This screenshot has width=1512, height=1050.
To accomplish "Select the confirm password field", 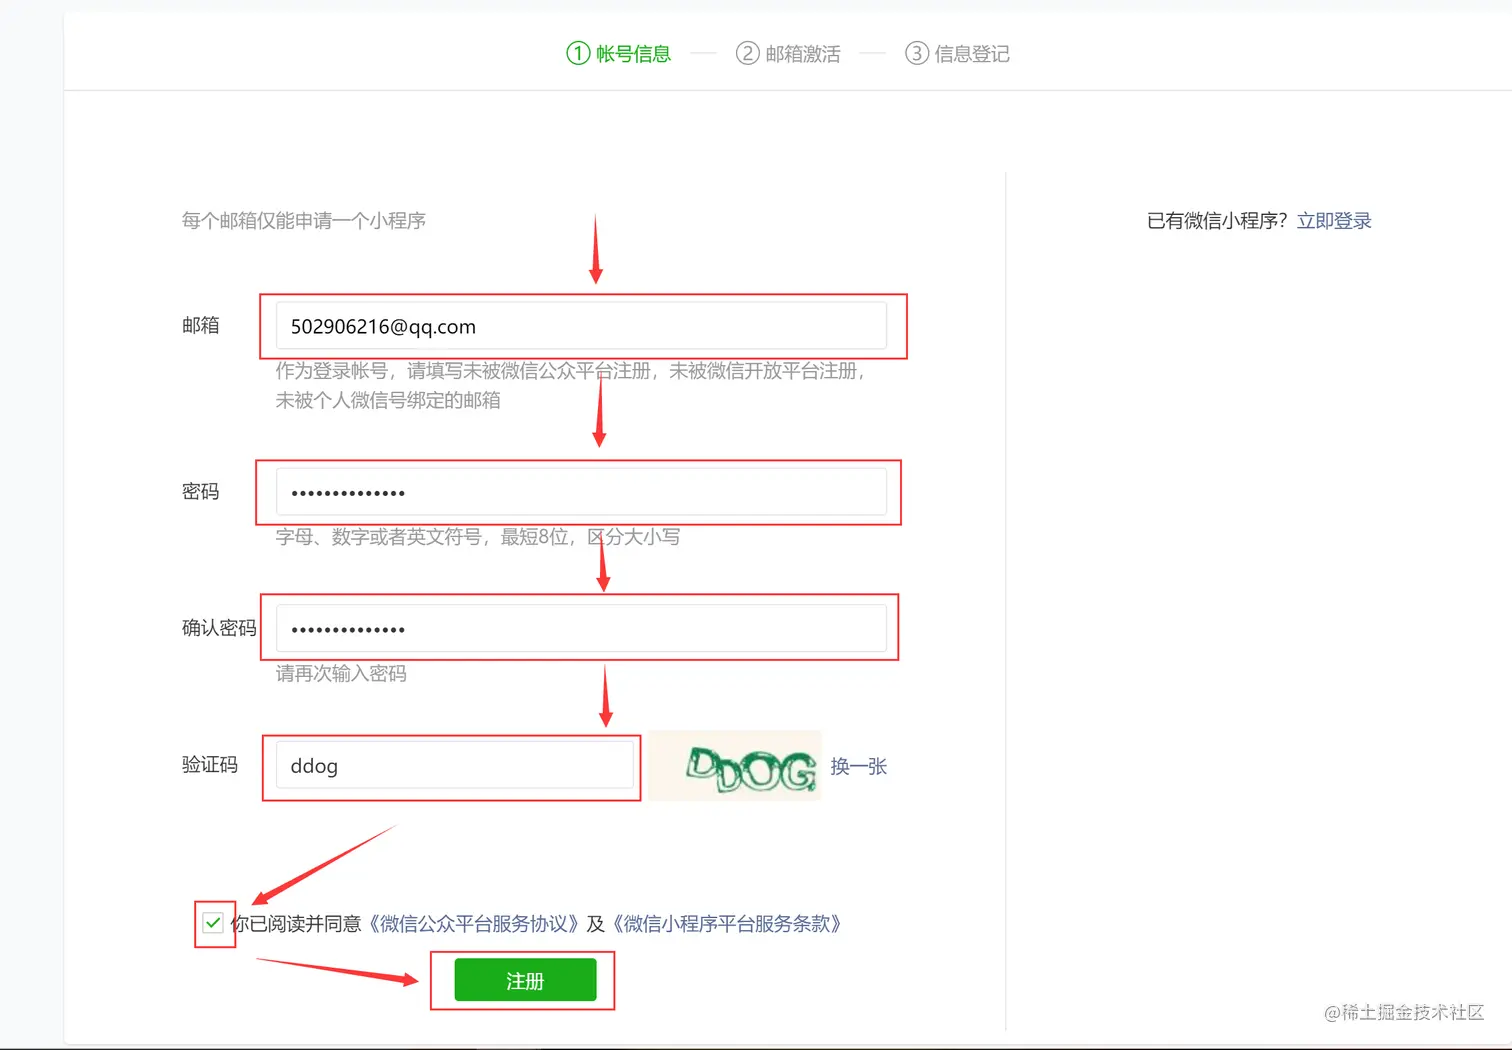I will (581, 628).
